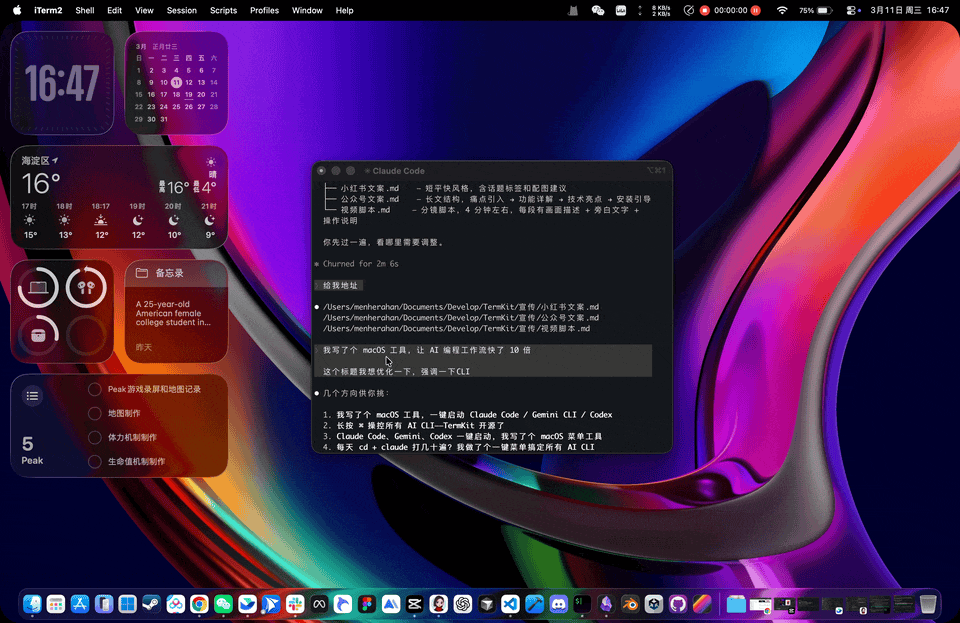Launch Slack from the dock
The width and height of the screenshot is (960, 623).
pos(295,605)
